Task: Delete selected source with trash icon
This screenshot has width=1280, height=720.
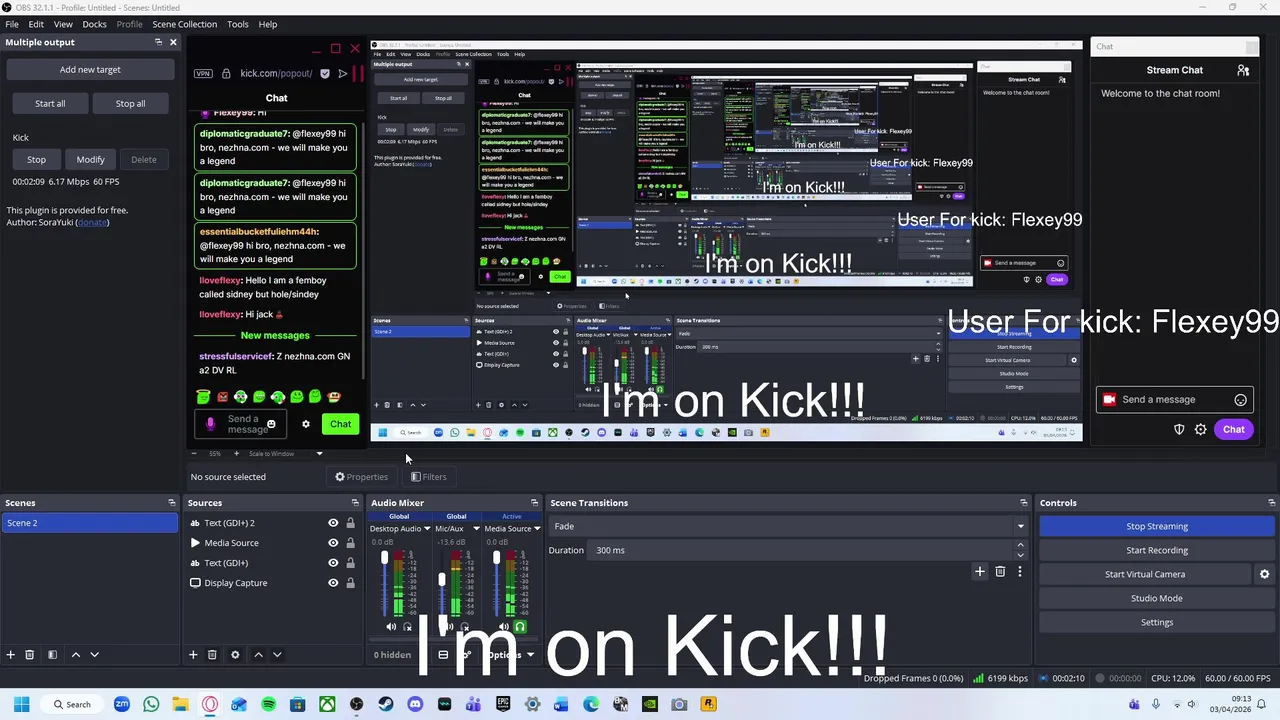Action: click(212, 655)
